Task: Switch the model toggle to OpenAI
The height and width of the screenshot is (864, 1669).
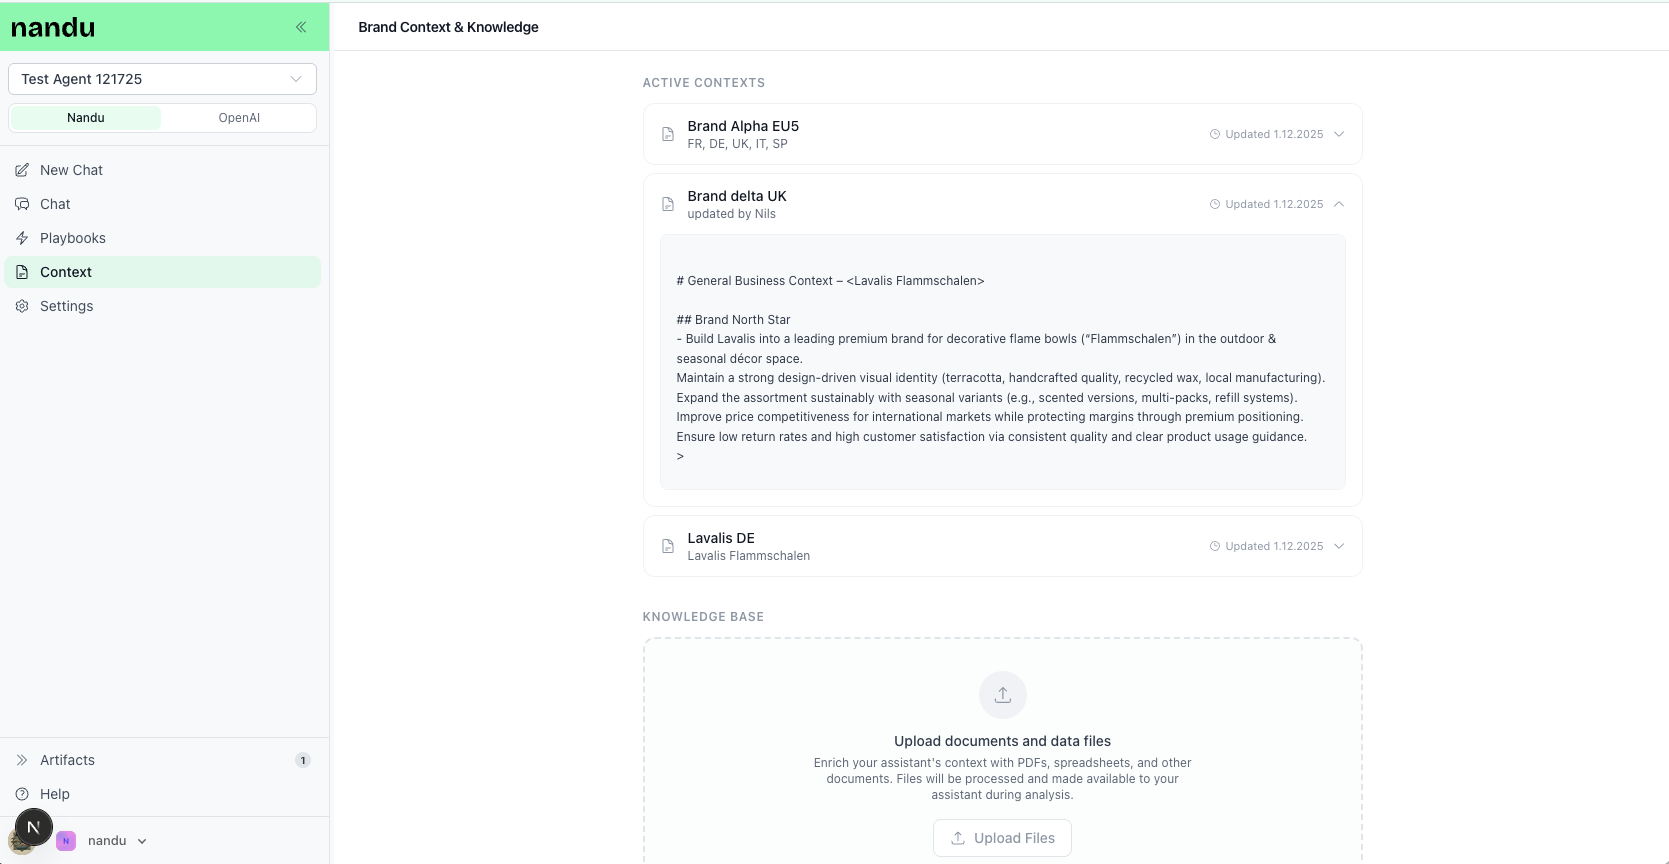Action: pos(239,117)
